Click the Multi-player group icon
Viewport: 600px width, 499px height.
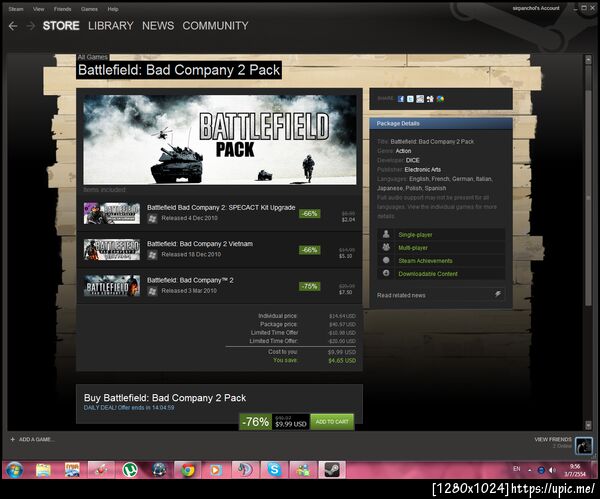point(386,247)
